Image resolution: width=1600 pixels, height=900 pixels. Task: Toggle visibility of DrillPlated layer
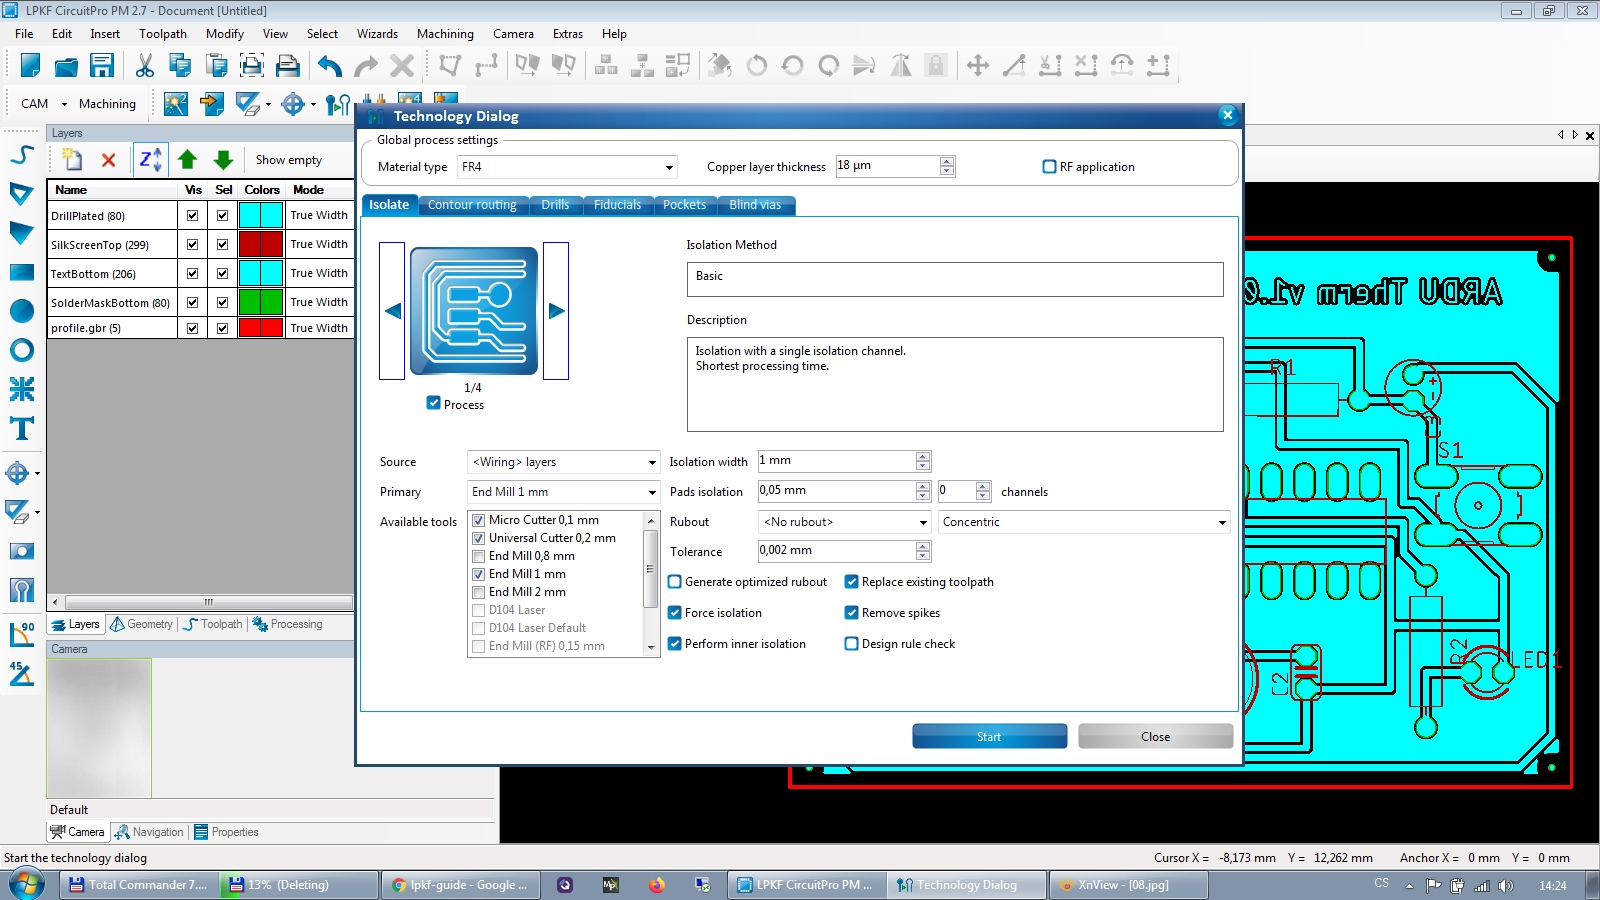[x=192, y=215]
